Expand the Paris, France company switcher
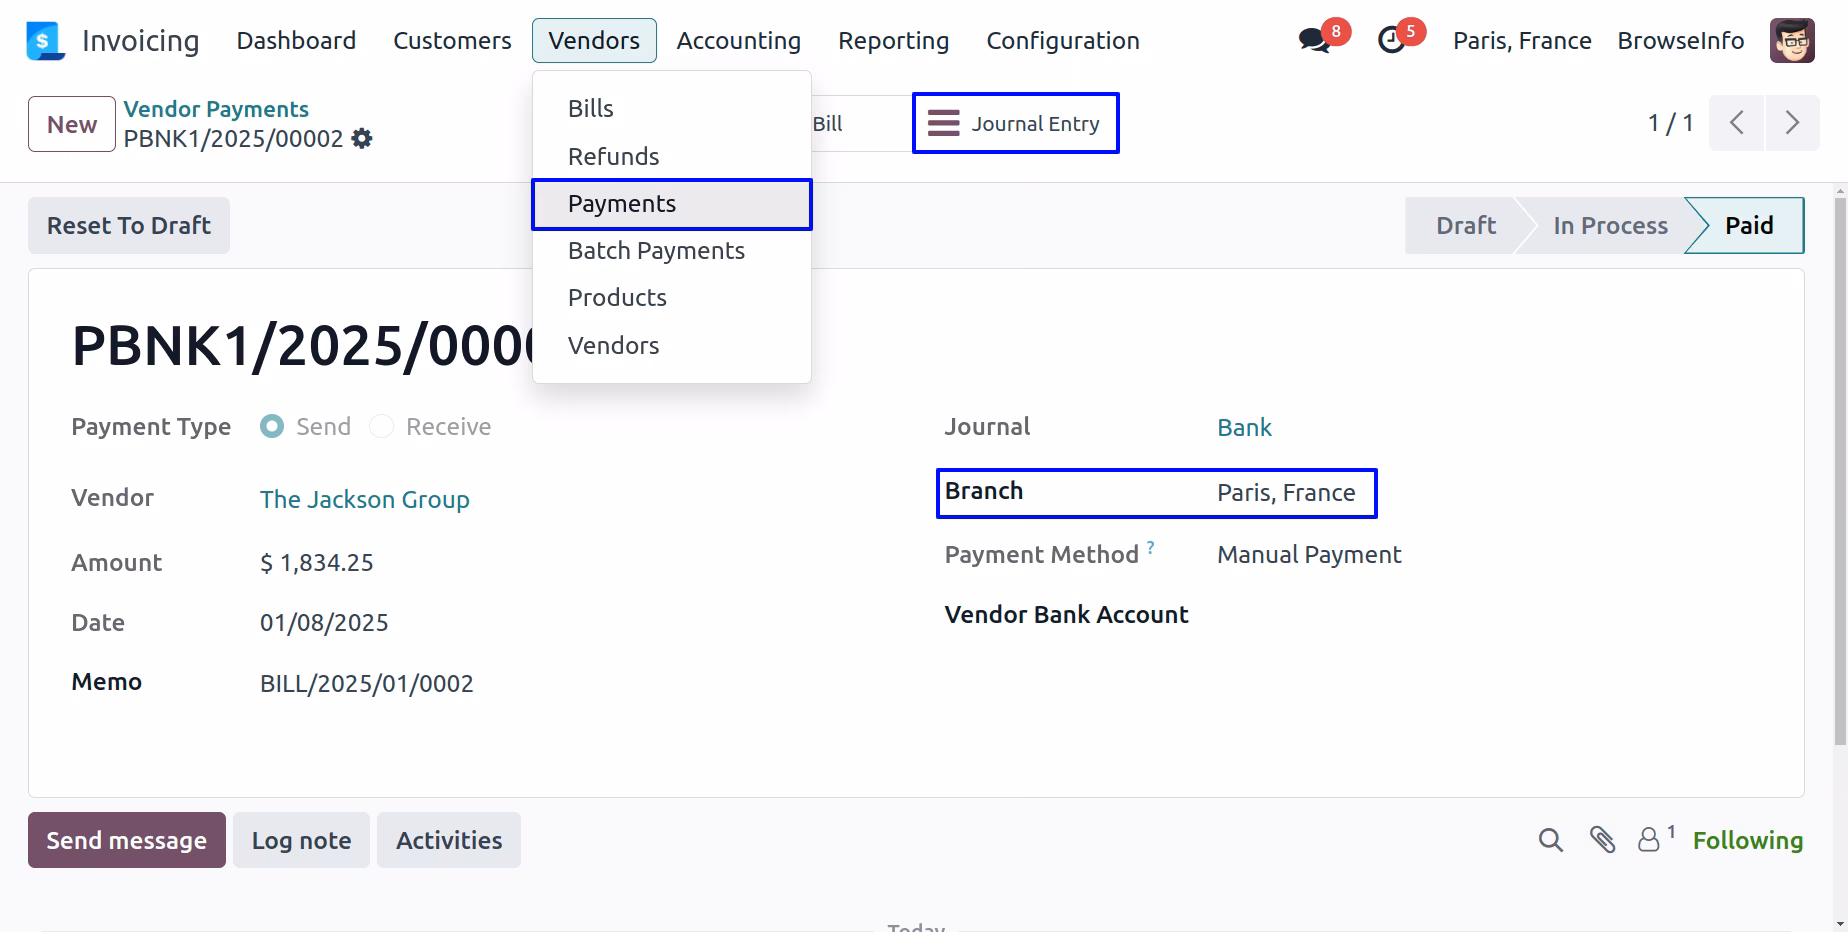The image size is (1848, 932). [x=1522, y=41]
